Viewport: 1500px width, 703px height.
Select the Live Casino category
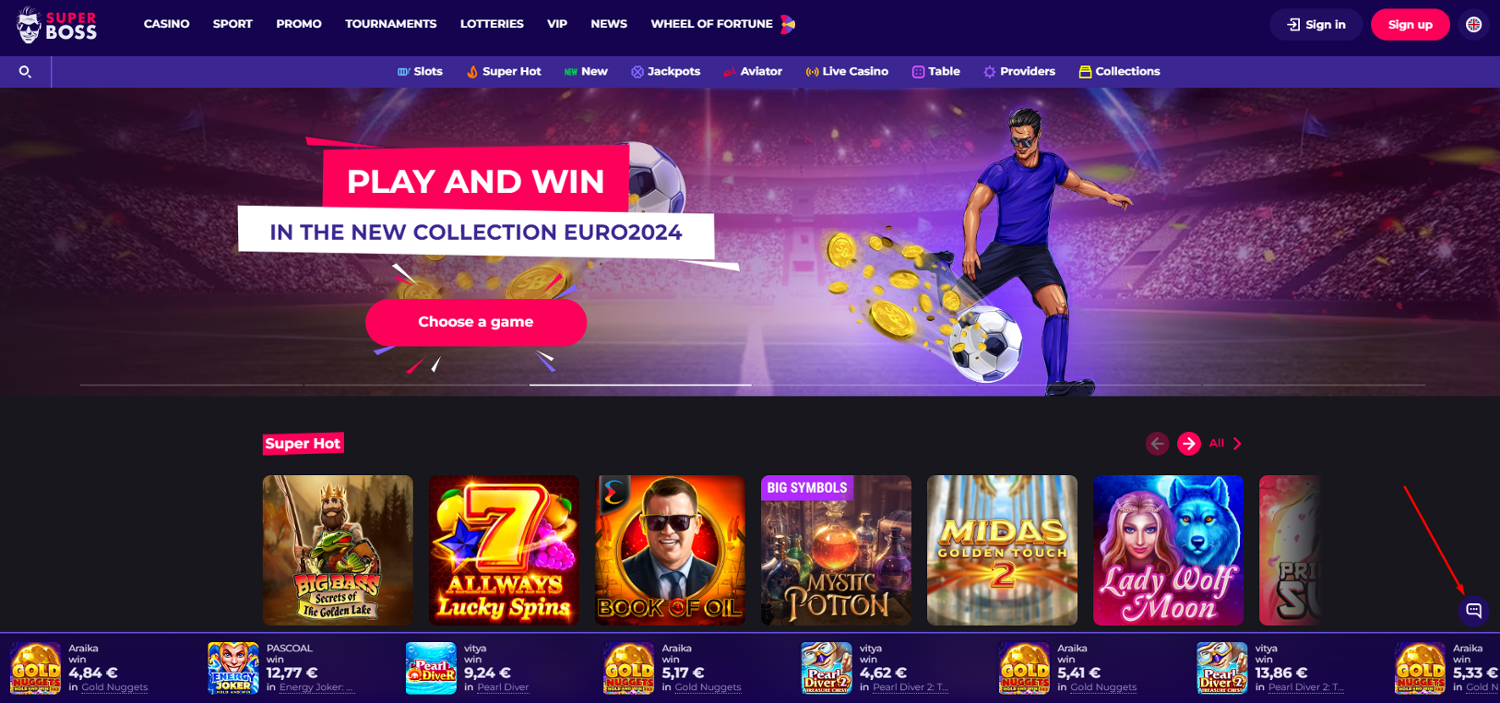[847, 72]
